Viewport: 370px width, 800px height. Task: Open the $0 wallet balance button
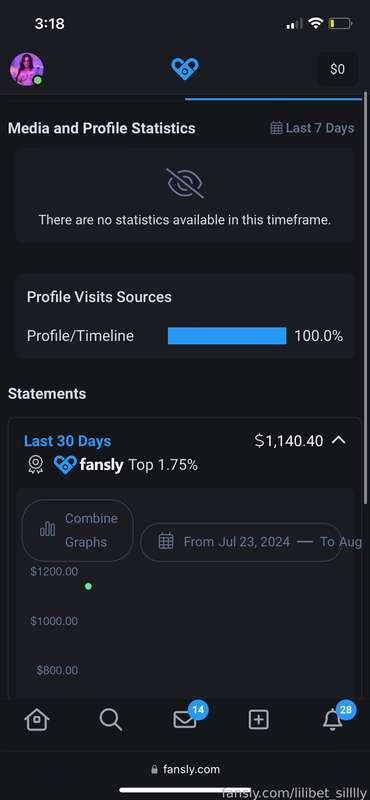tap(337, 69)
